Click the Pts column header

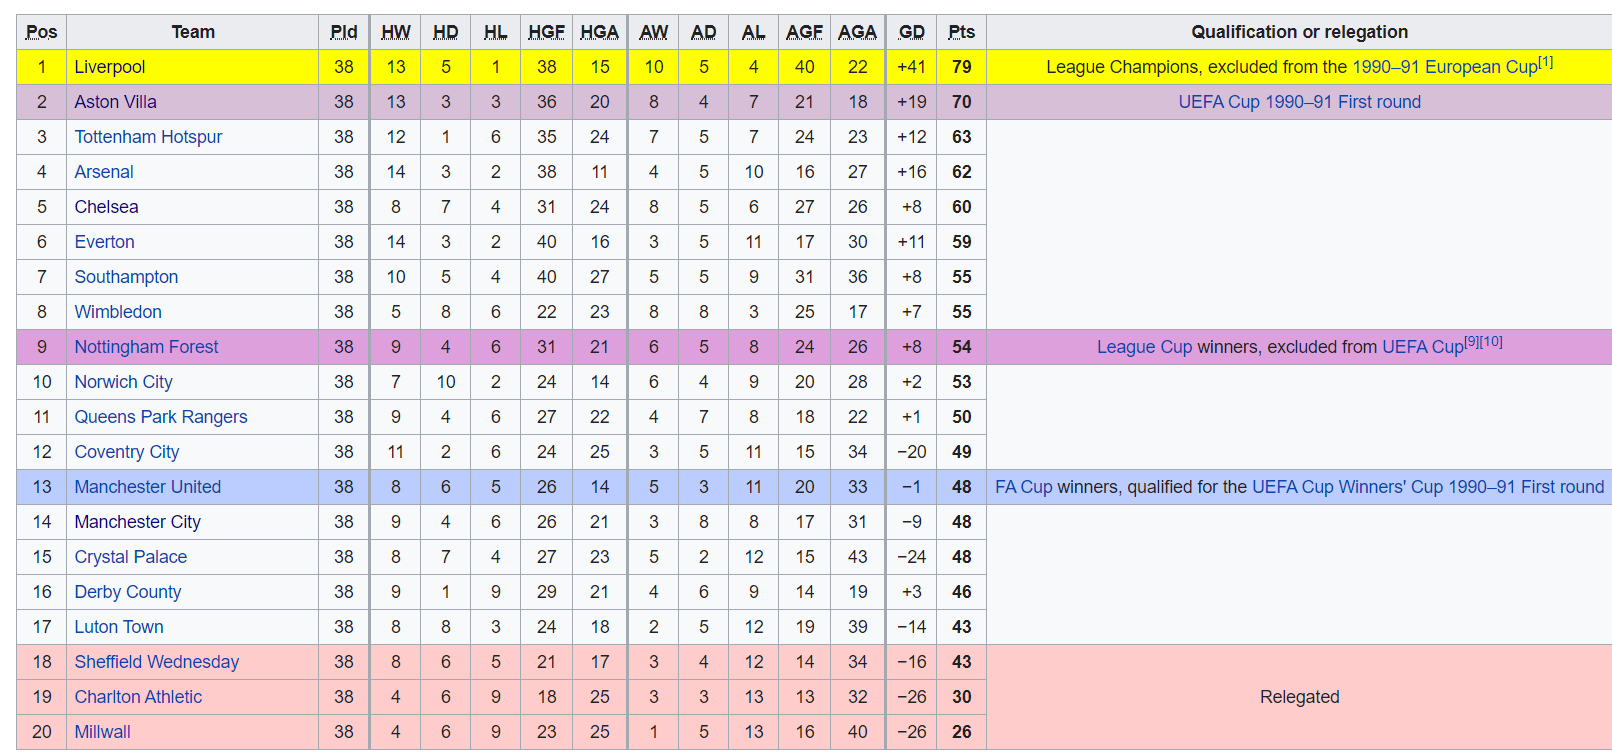coord(961,32)
